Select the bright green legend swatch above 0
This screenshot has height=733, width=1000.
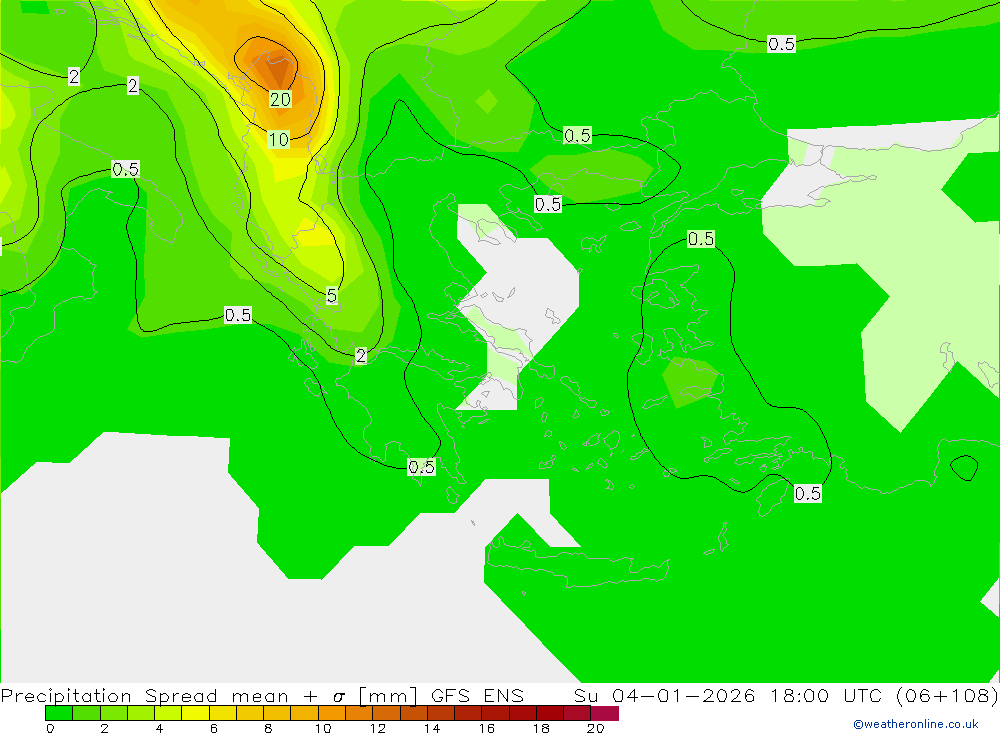[59, 713]
